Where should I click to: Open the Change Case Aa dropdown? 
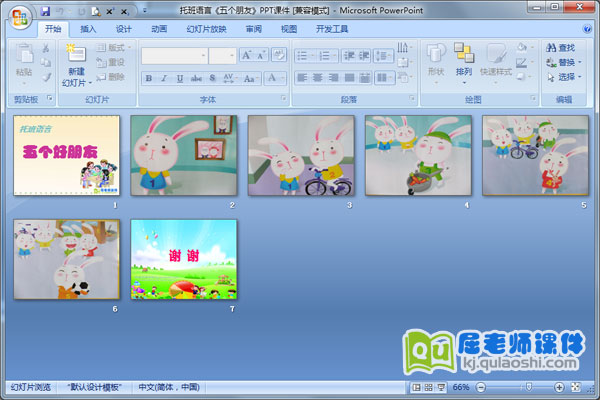251,78
